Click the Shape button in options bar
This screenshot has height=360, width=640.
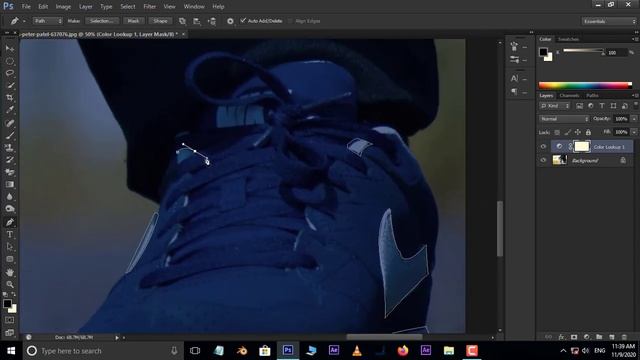[x=160, y=21]
